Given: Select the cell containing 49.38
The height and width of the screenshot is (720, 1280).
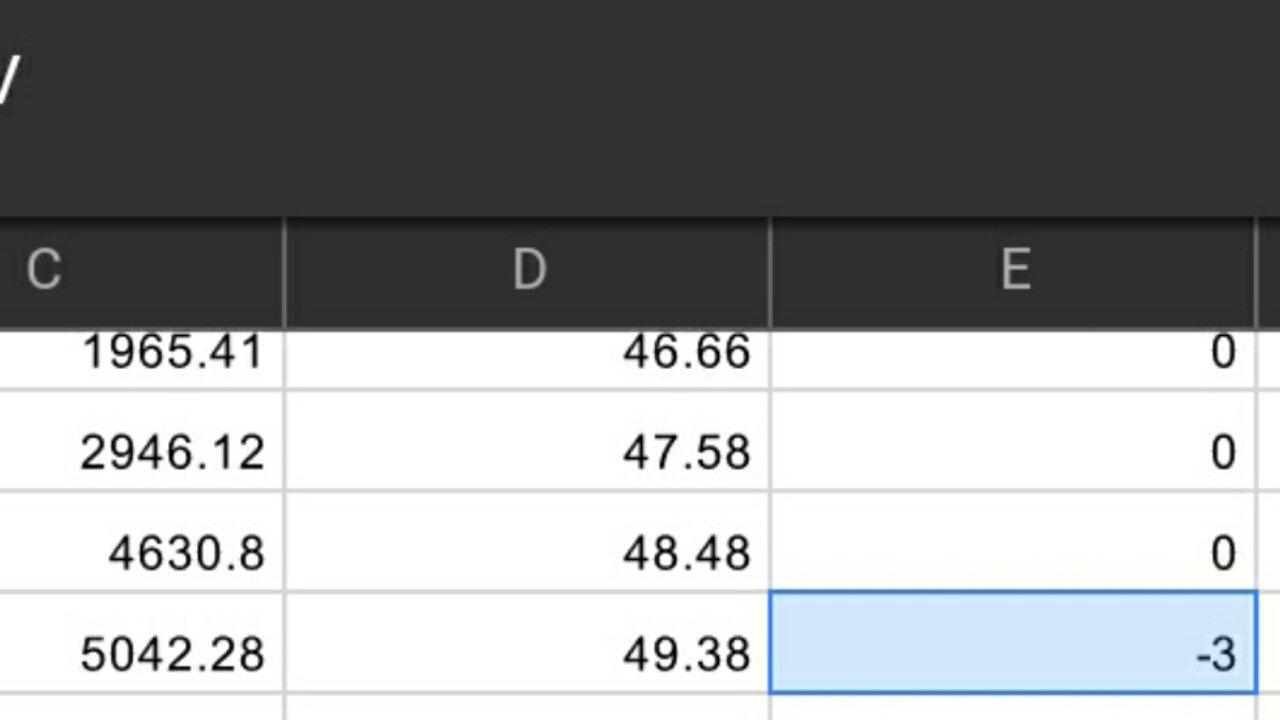Looking at the screenshot, I should point(528,642).
